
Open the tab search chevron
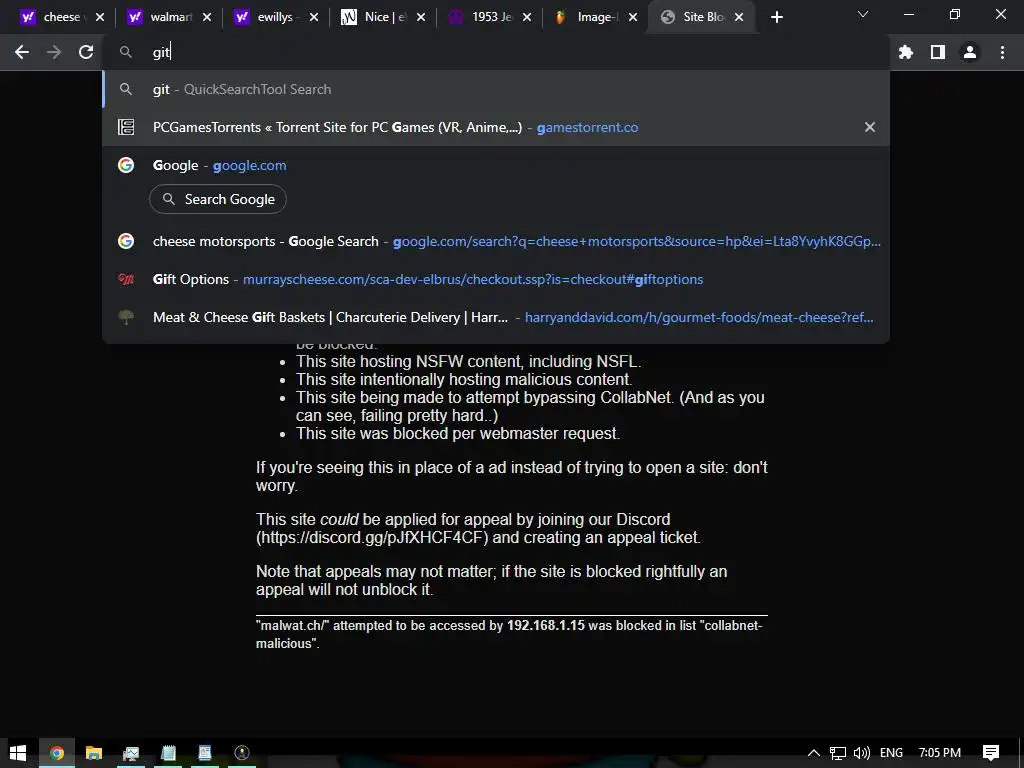[863, 14]
